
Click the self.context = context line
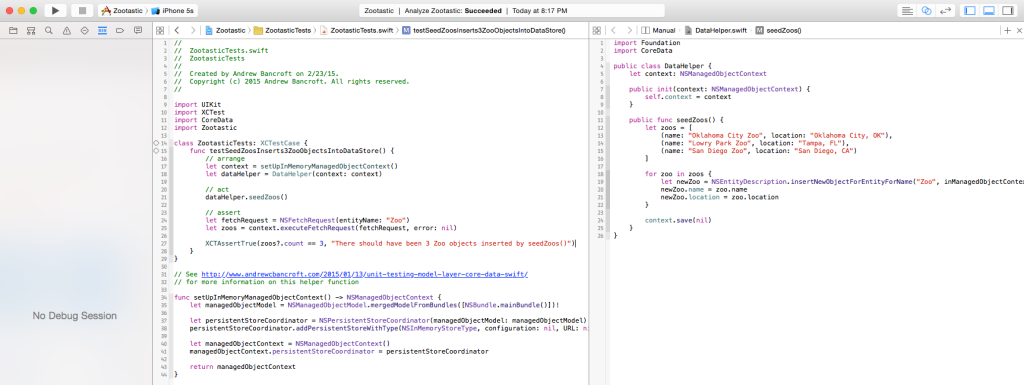click(688, 97)
